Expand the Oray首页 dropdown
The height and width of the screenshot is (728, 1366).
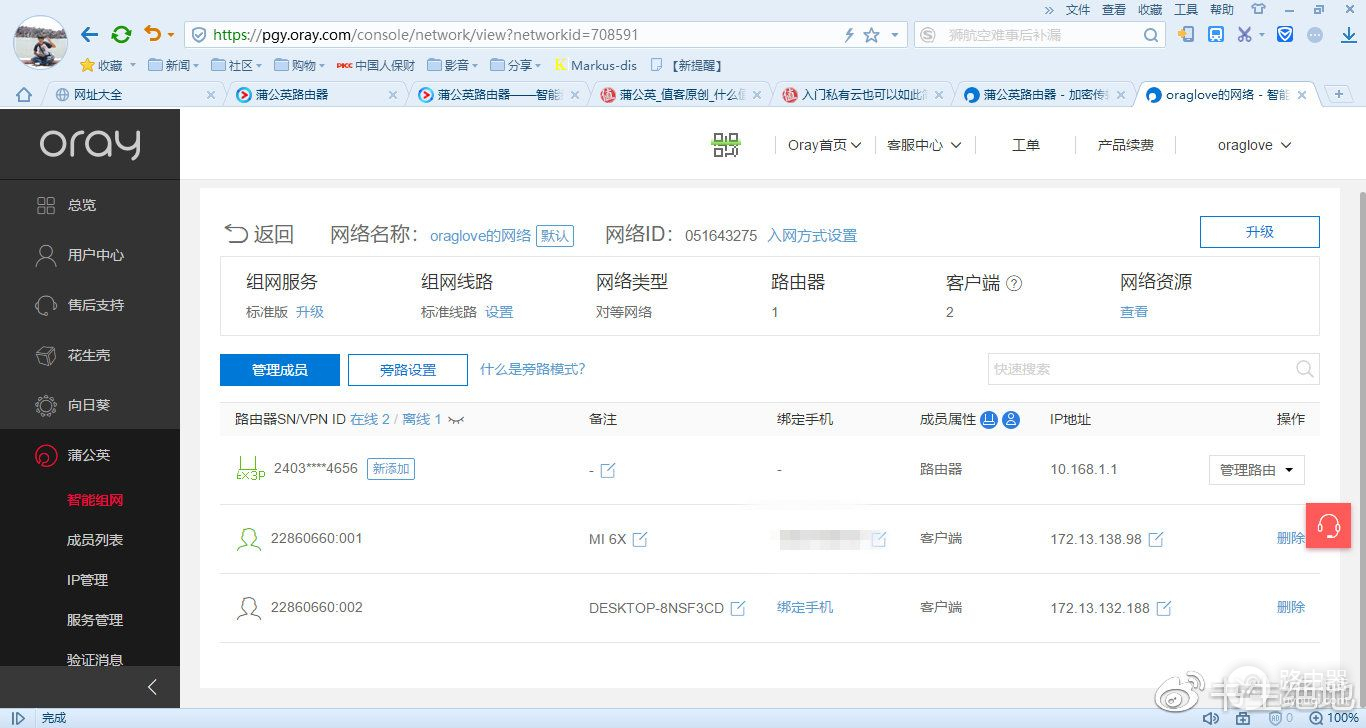pos(824,145)
